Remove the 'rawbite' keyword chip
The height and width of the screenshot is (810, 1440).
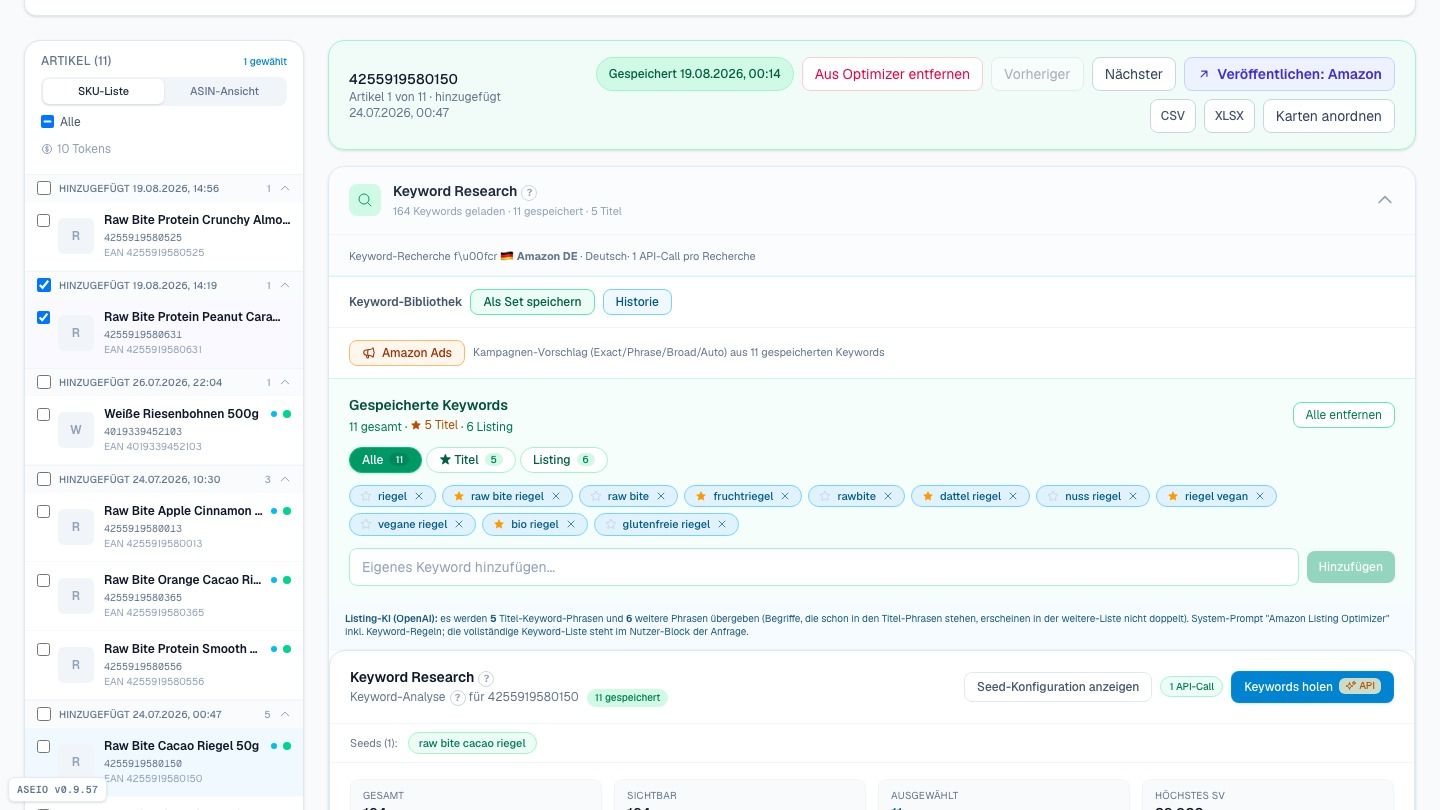pyautogui.click(x=888, y=496)
